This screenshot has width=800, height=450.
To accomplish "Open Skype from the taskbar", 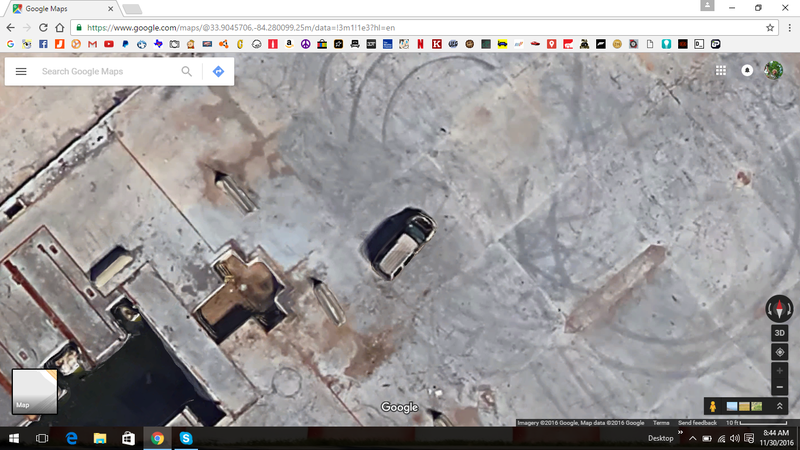I will (186, 438).
